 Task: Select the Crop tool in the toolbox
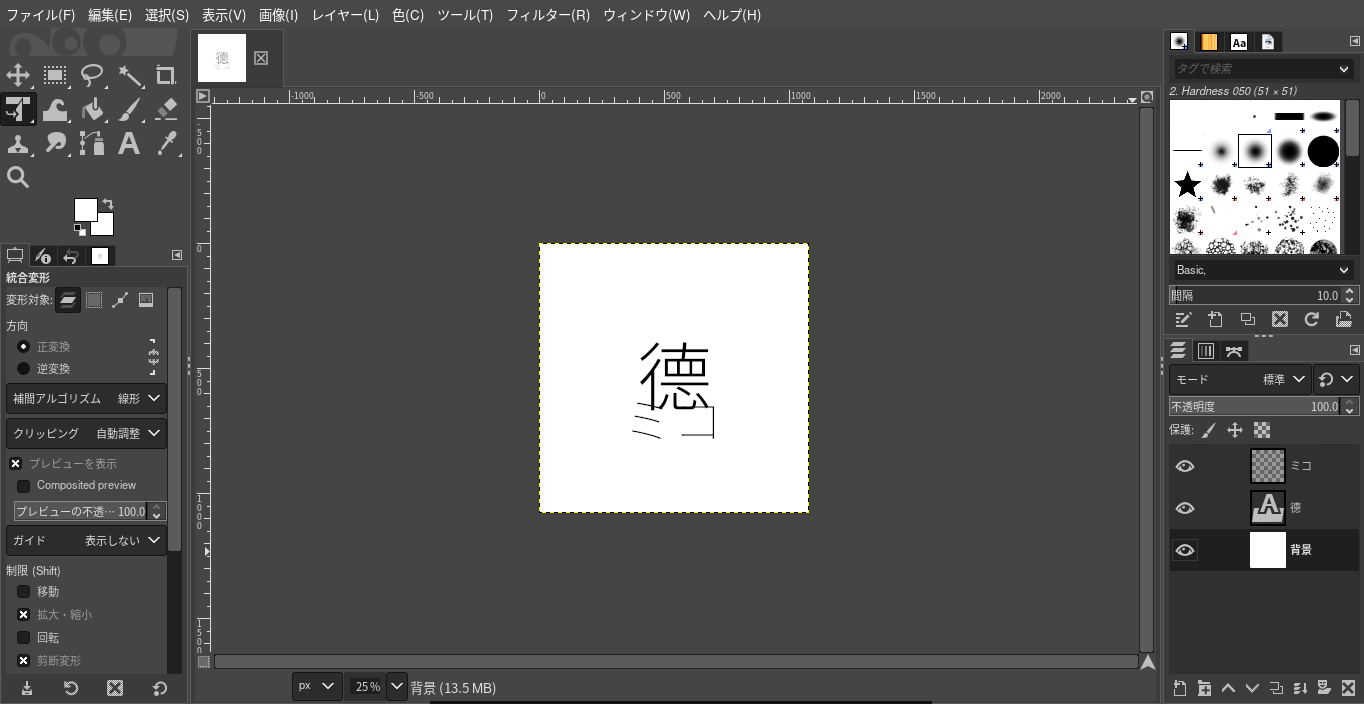pos(166,75)
